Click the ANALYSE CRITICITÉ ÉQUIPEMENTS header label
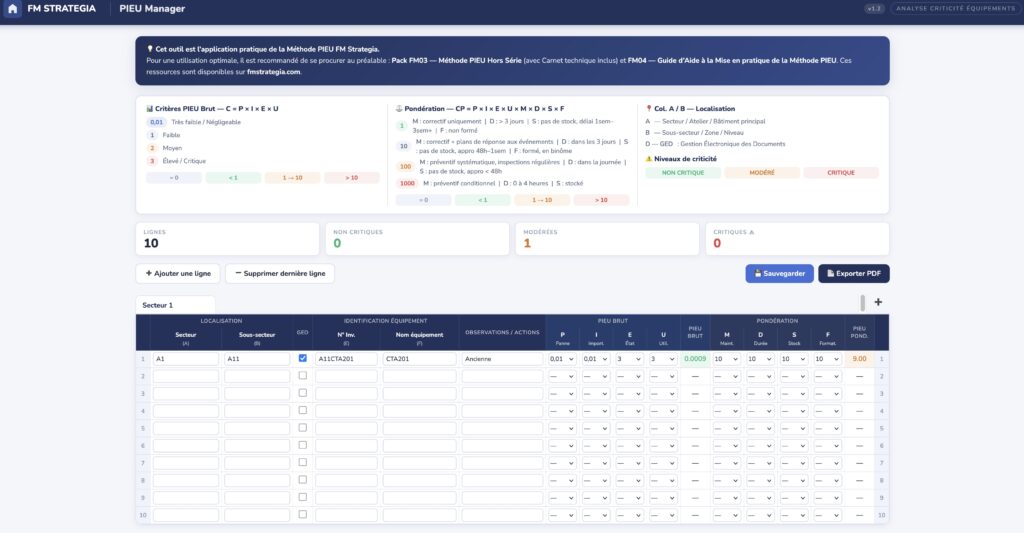Screen dimensions: 1024x533 [x=954, y=9]
